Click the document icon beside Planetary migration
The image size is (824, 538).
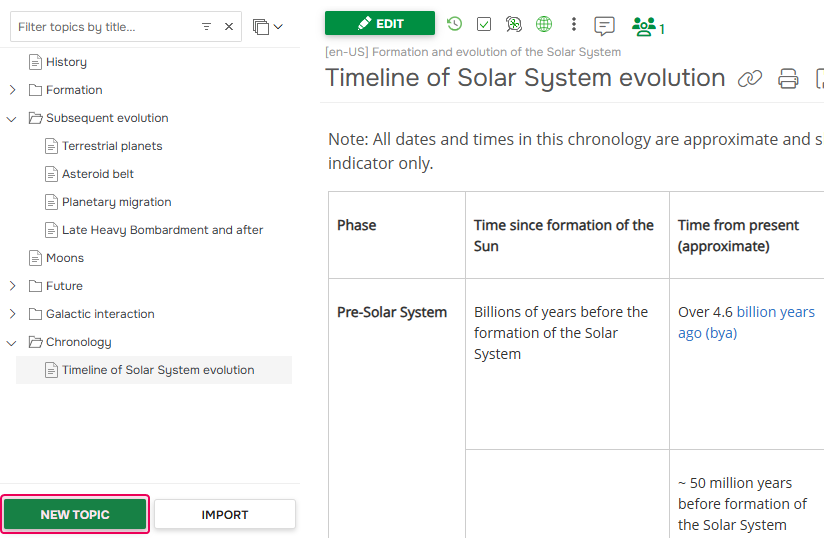click(51, 202)
